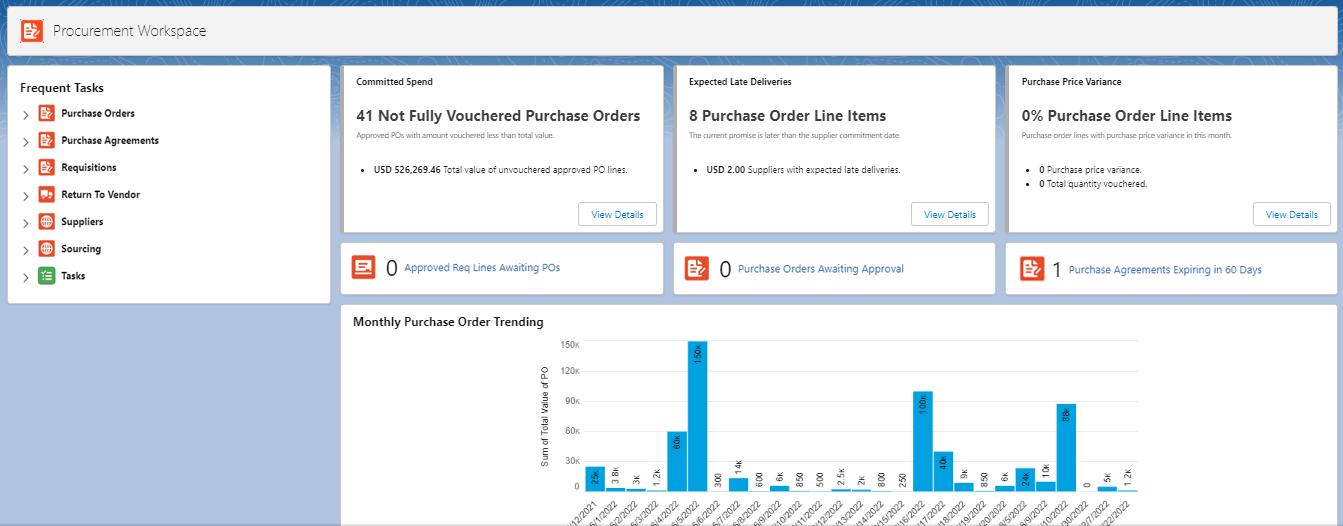Click the Sourcing globe icon

[46, 249]
